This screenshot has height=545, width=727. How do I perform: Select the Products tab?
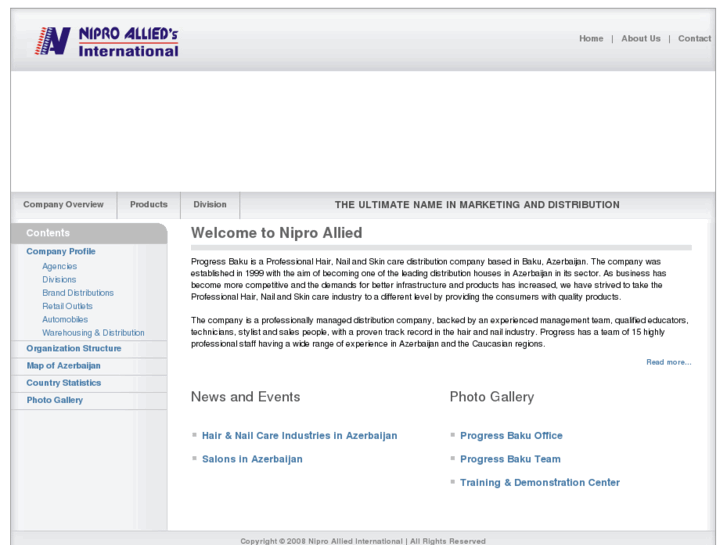(148, 205)
